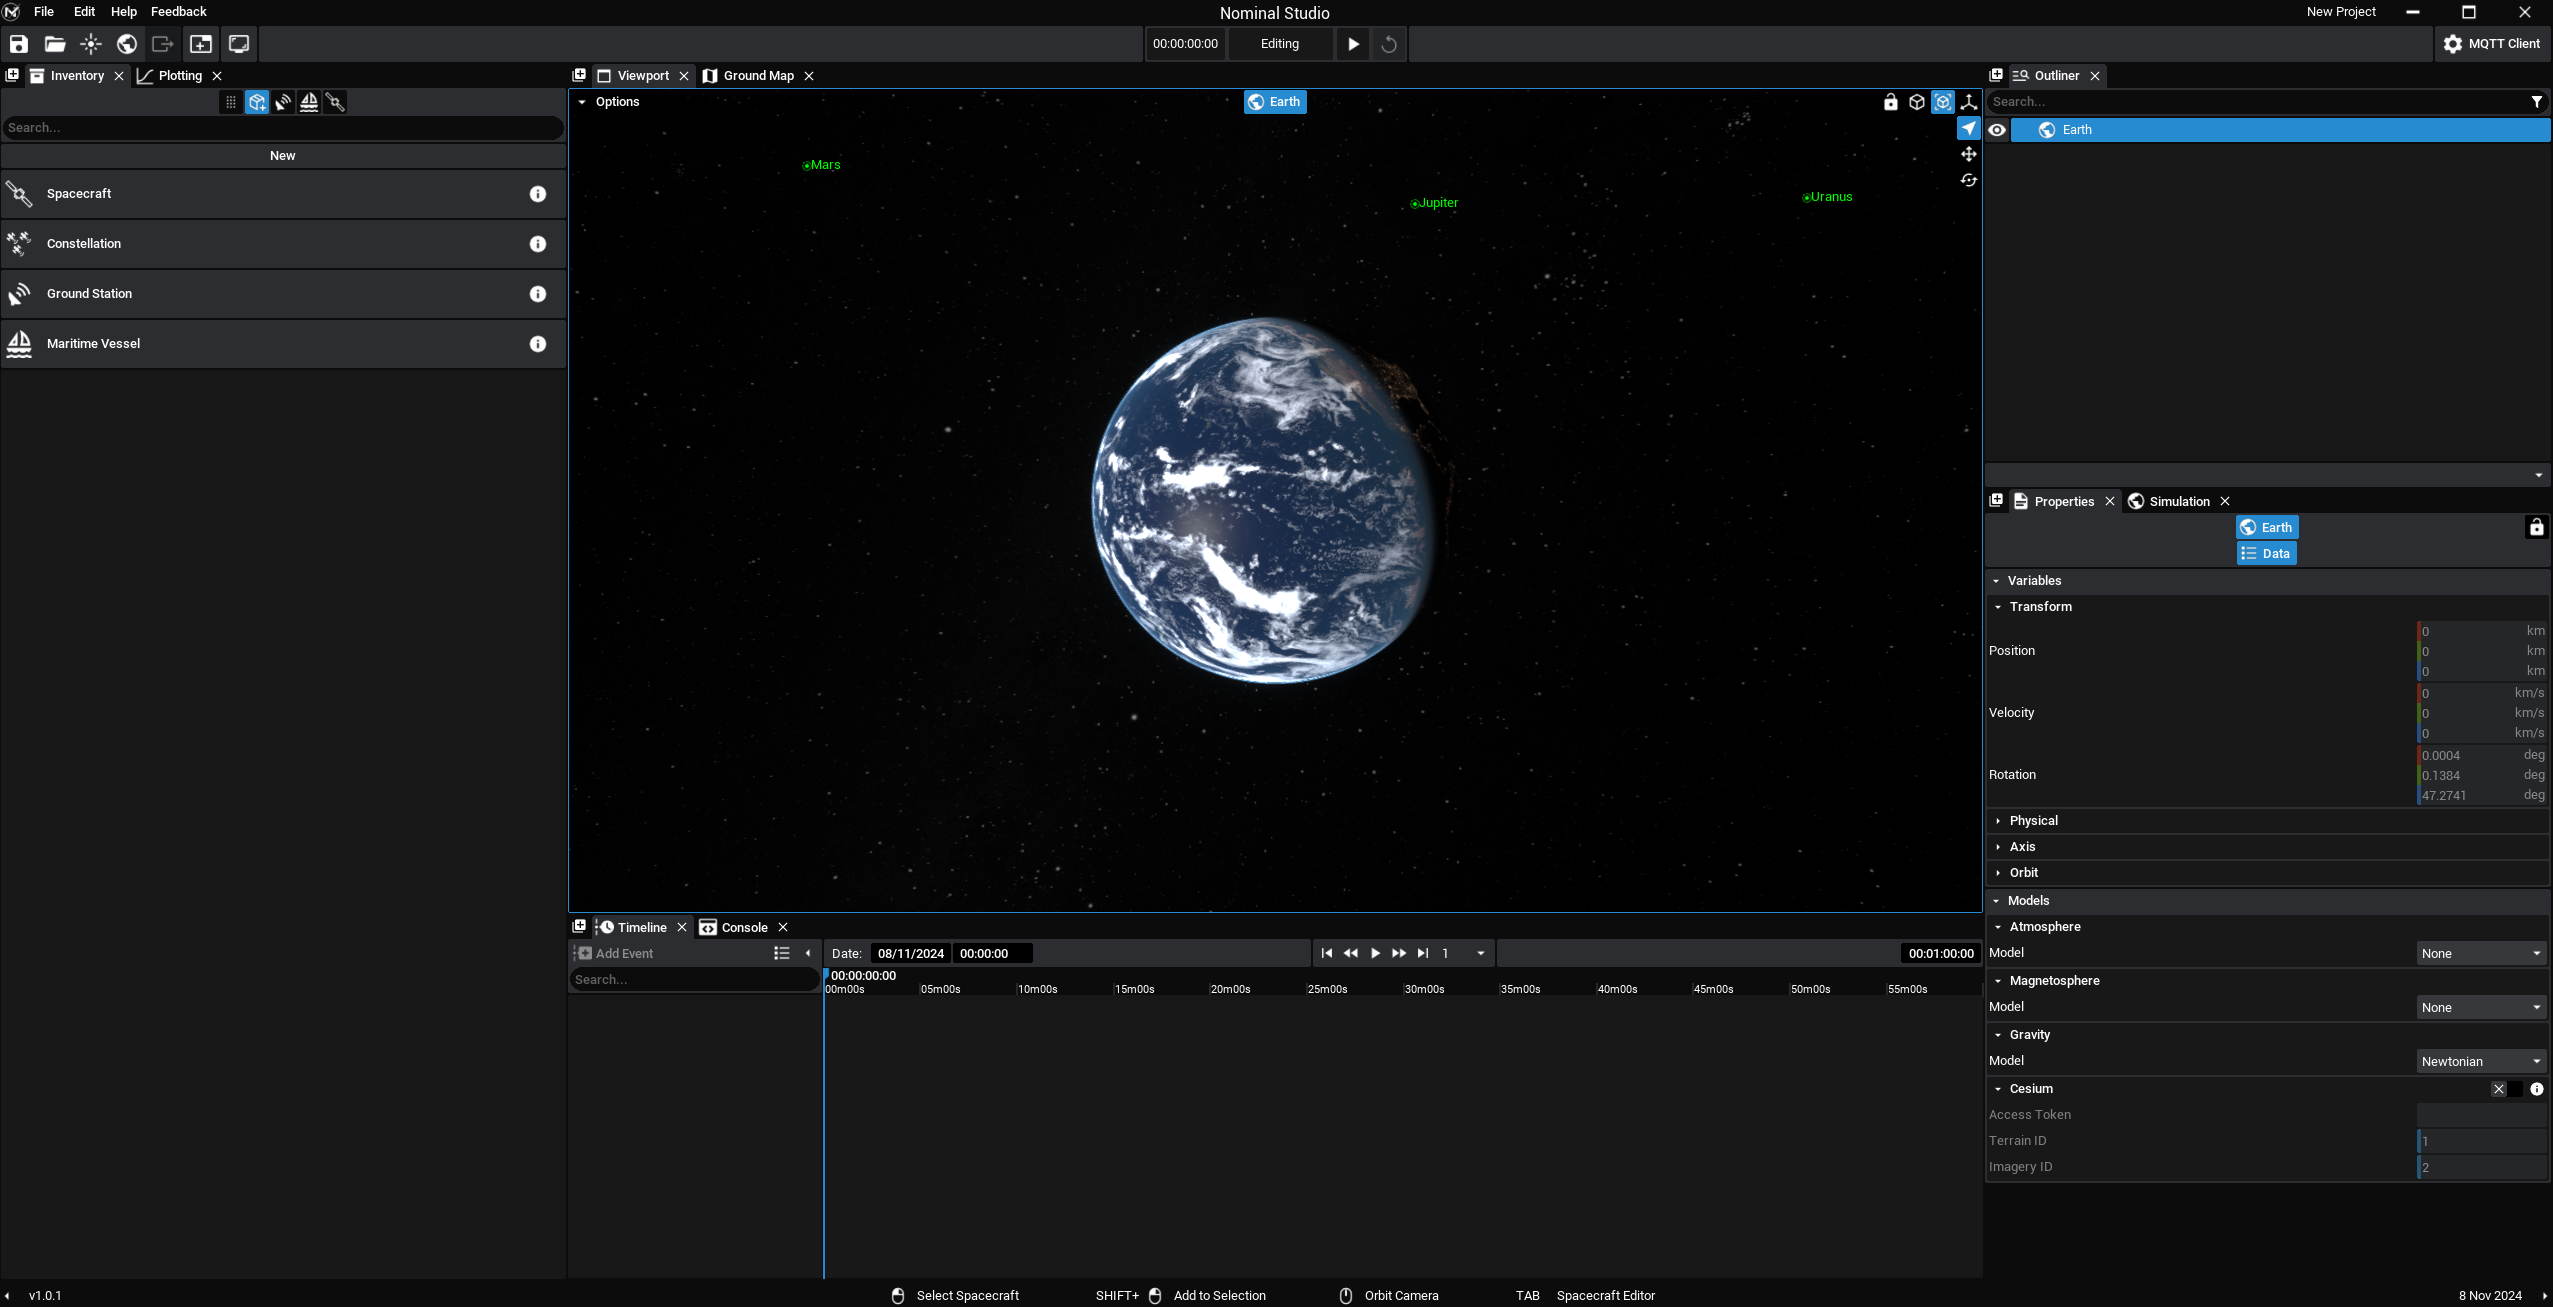Toggle the navigation arrow mode in viewport
Viewport: 2553px width, 1307px height.
[x=1969, y=128]
